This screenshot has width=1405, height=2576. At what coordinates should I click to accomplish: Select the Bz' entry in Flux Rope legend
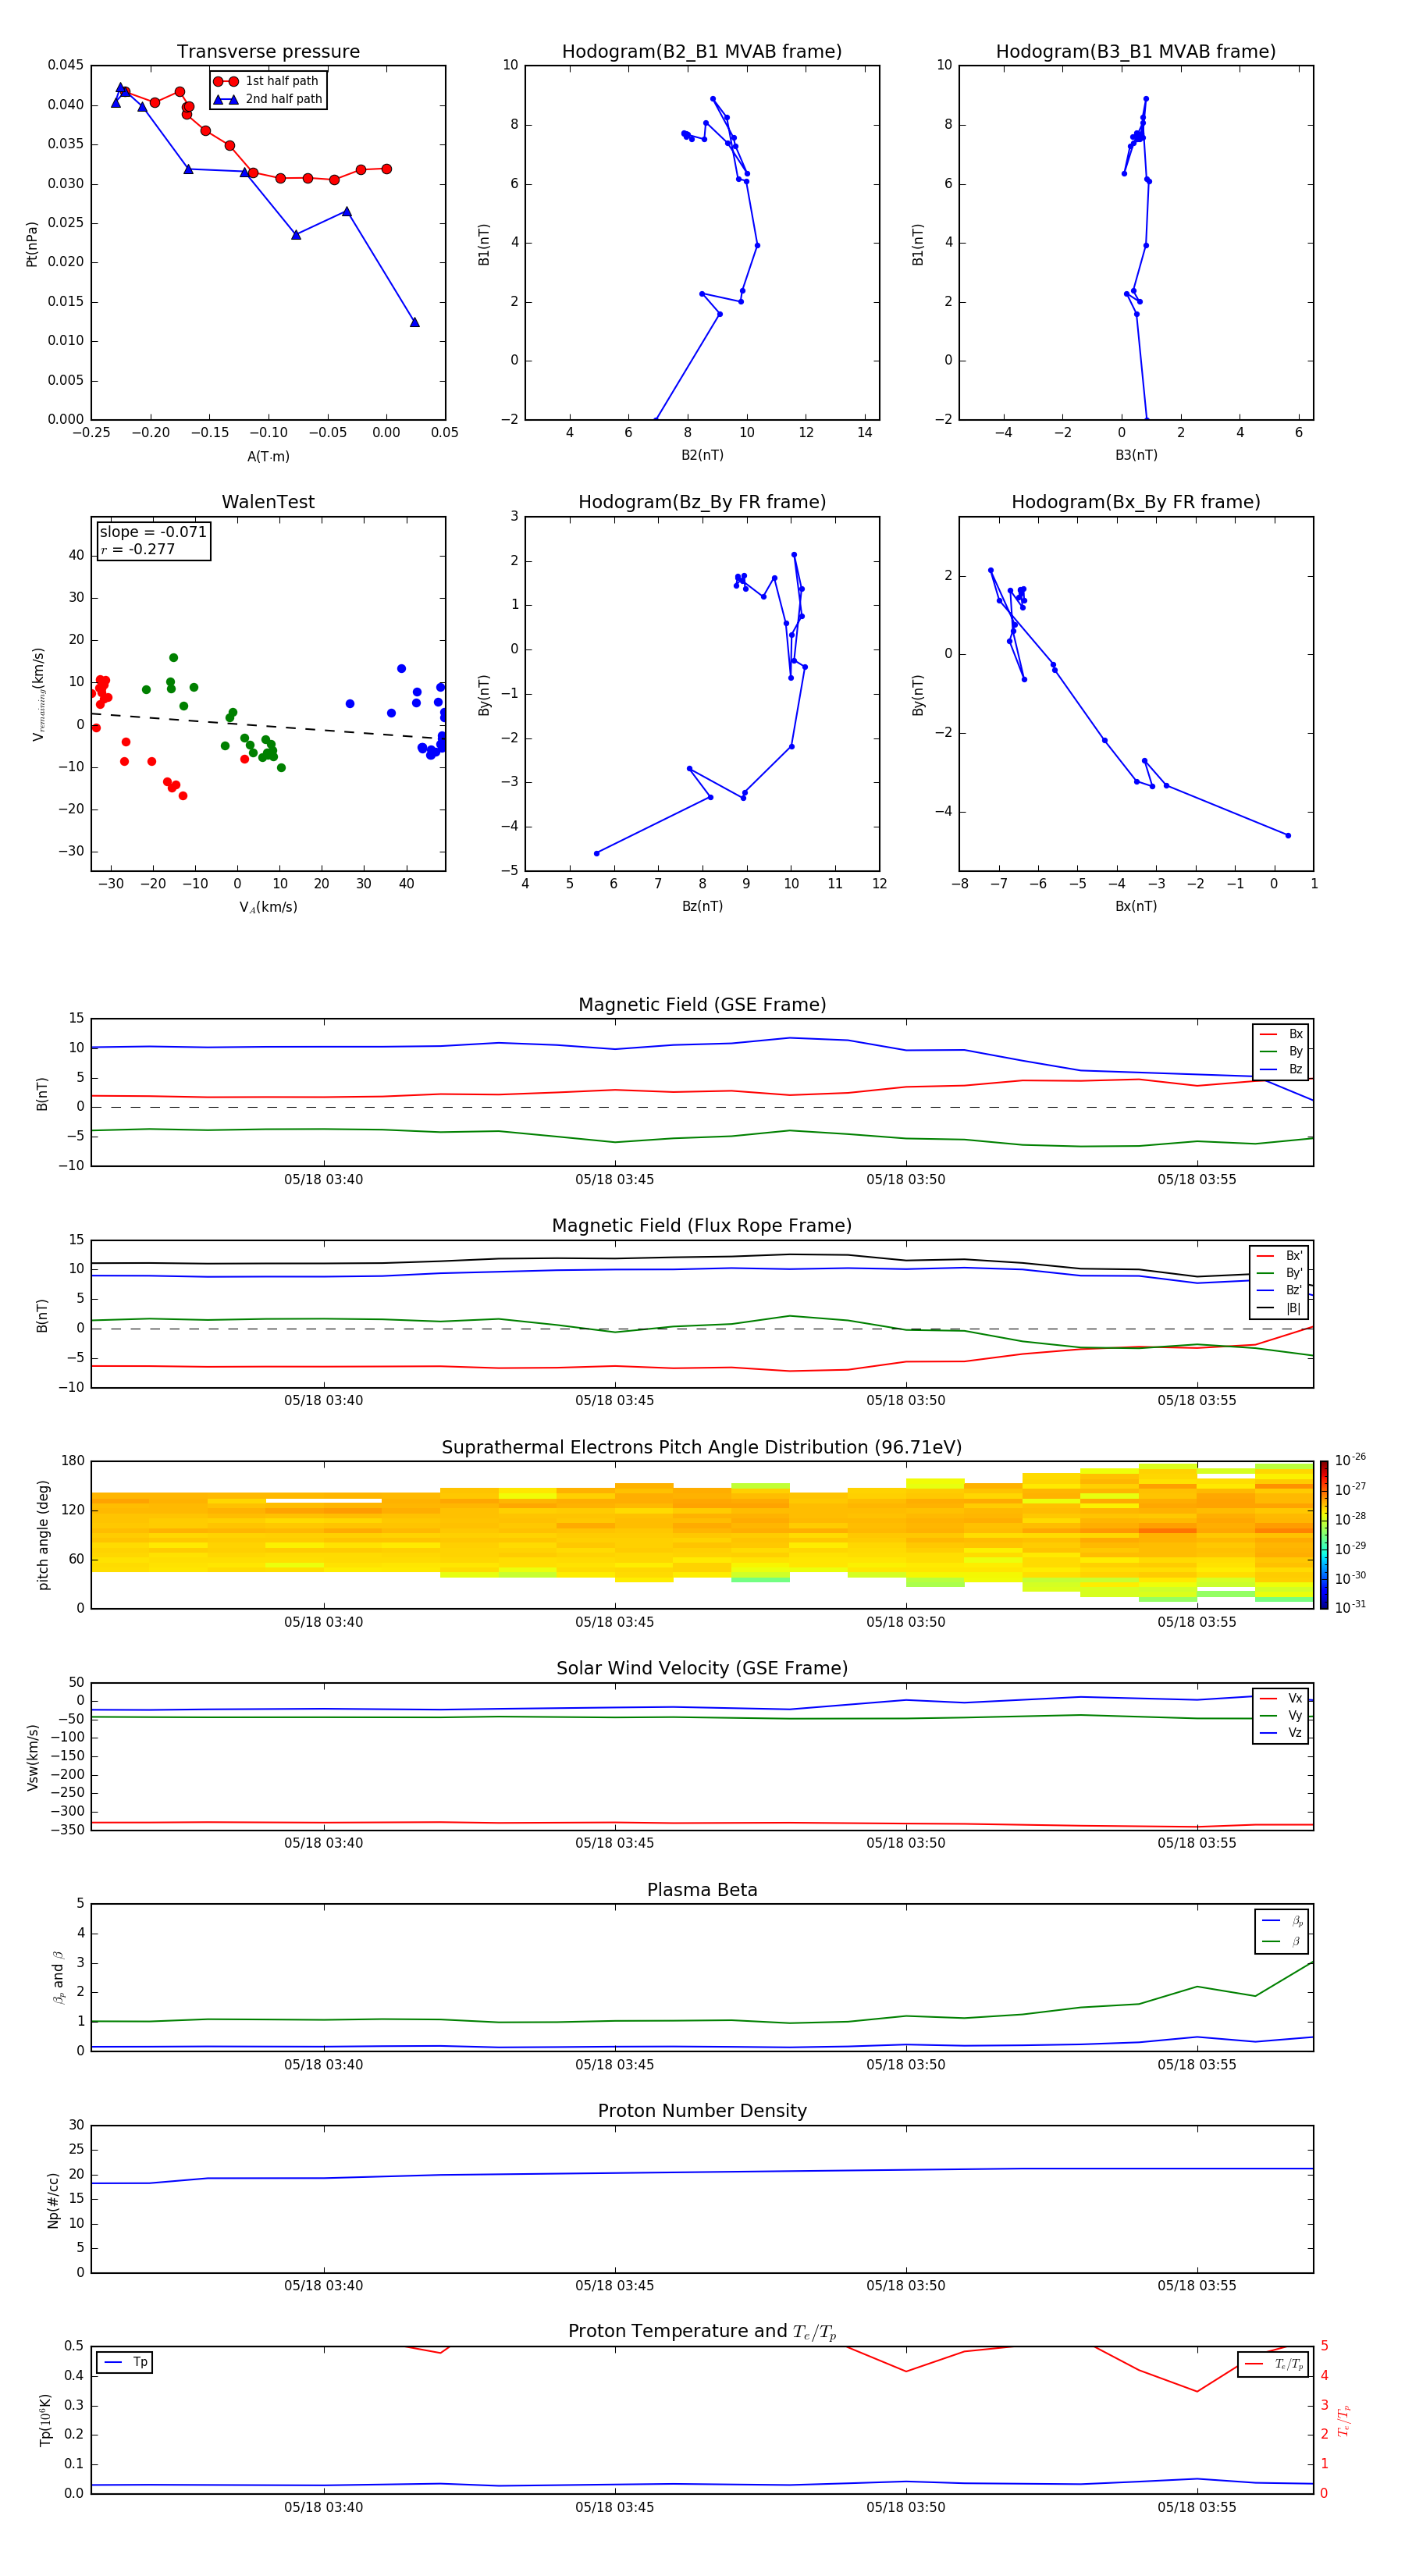click(x=1279, y=1290)
